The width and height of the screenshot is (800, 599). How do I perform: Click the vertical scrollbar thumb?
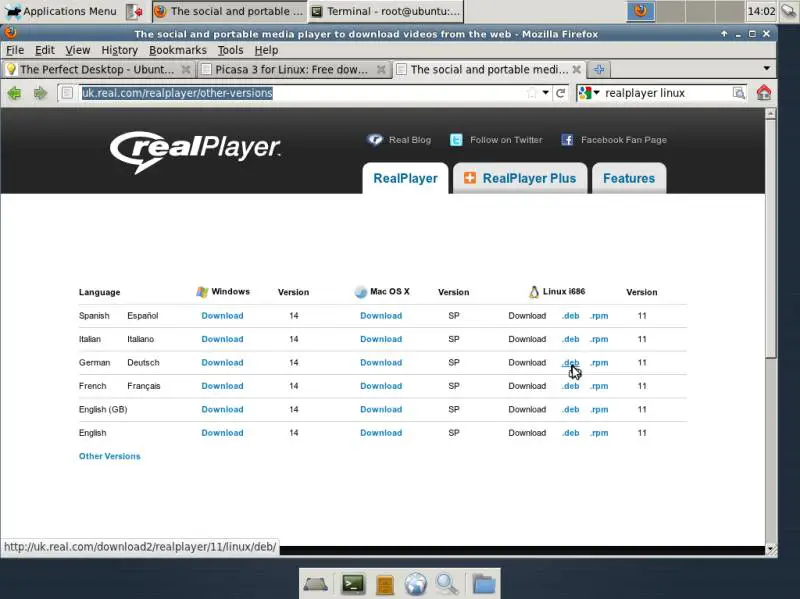(770, 238)
